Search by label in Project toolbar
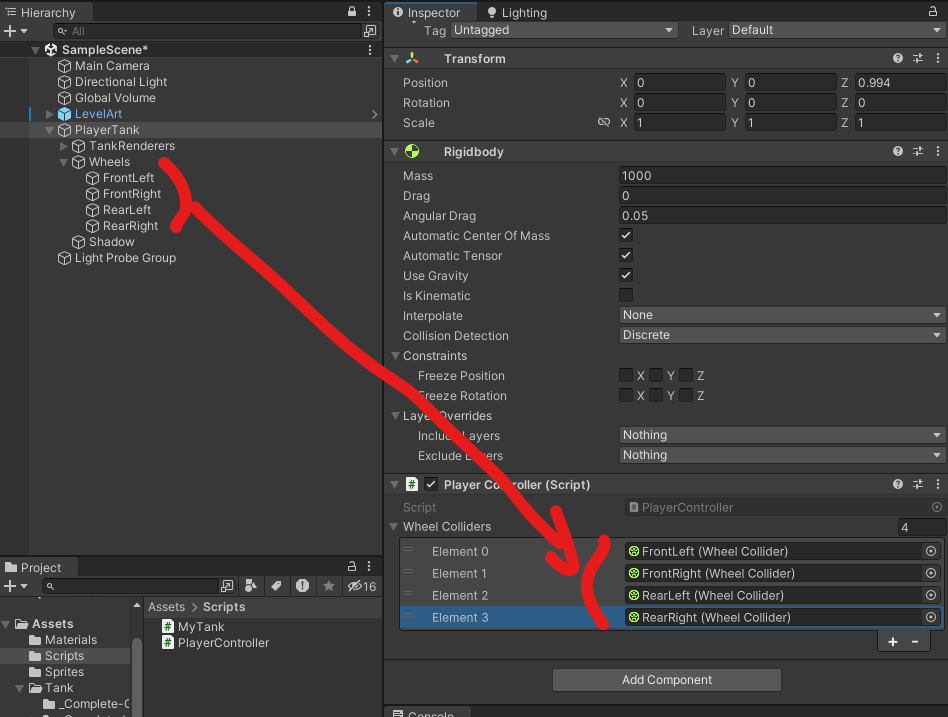The image size is (948, 717). pyautogui.click(x=276, y=586)
